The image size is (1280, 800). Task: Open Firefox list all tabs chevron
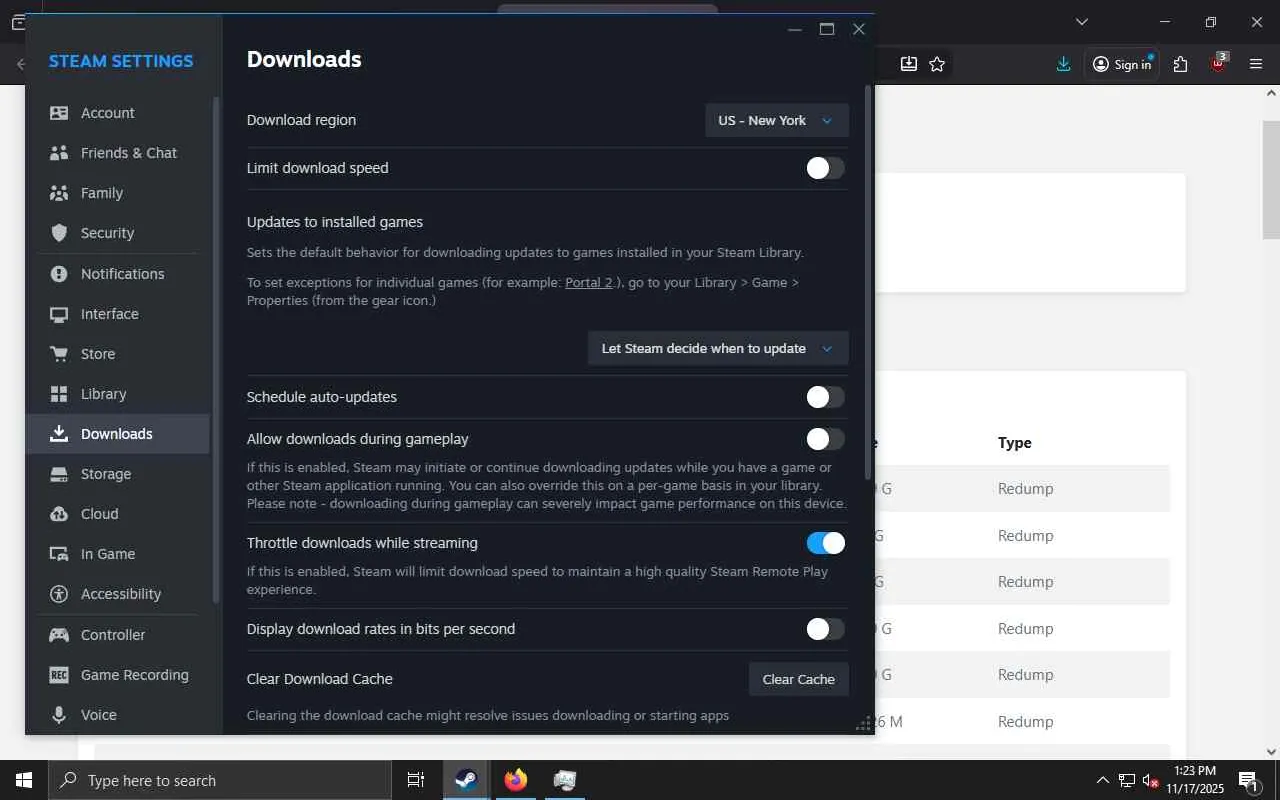pyautogui.click(x=1081, y=22)
